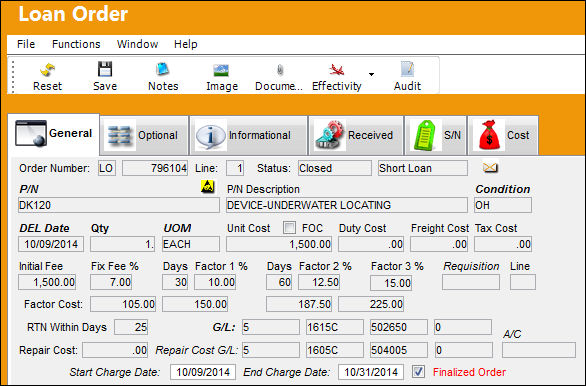The height and width of the screenshot is (386, 586).
Task: Click the Effectivity airplane icon
Action: click(336, 70)
